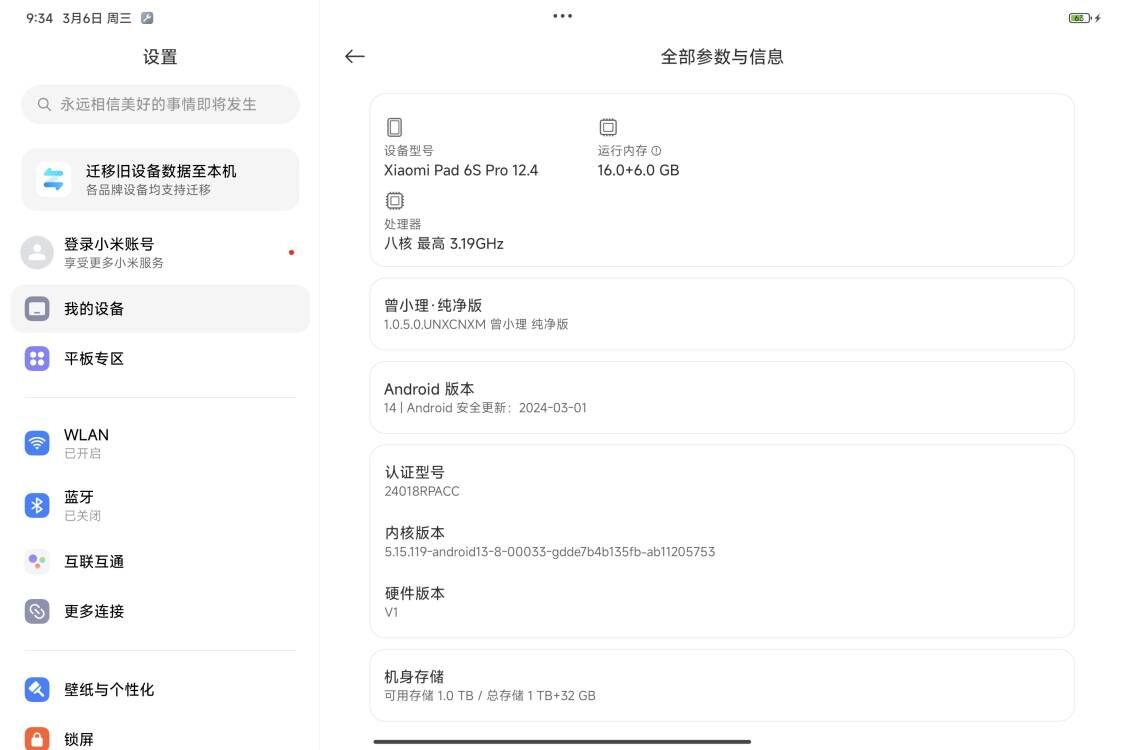Tap the 已关闭 status under 蓝牙
Screen dimensions: 1125x750
point(83,515)
